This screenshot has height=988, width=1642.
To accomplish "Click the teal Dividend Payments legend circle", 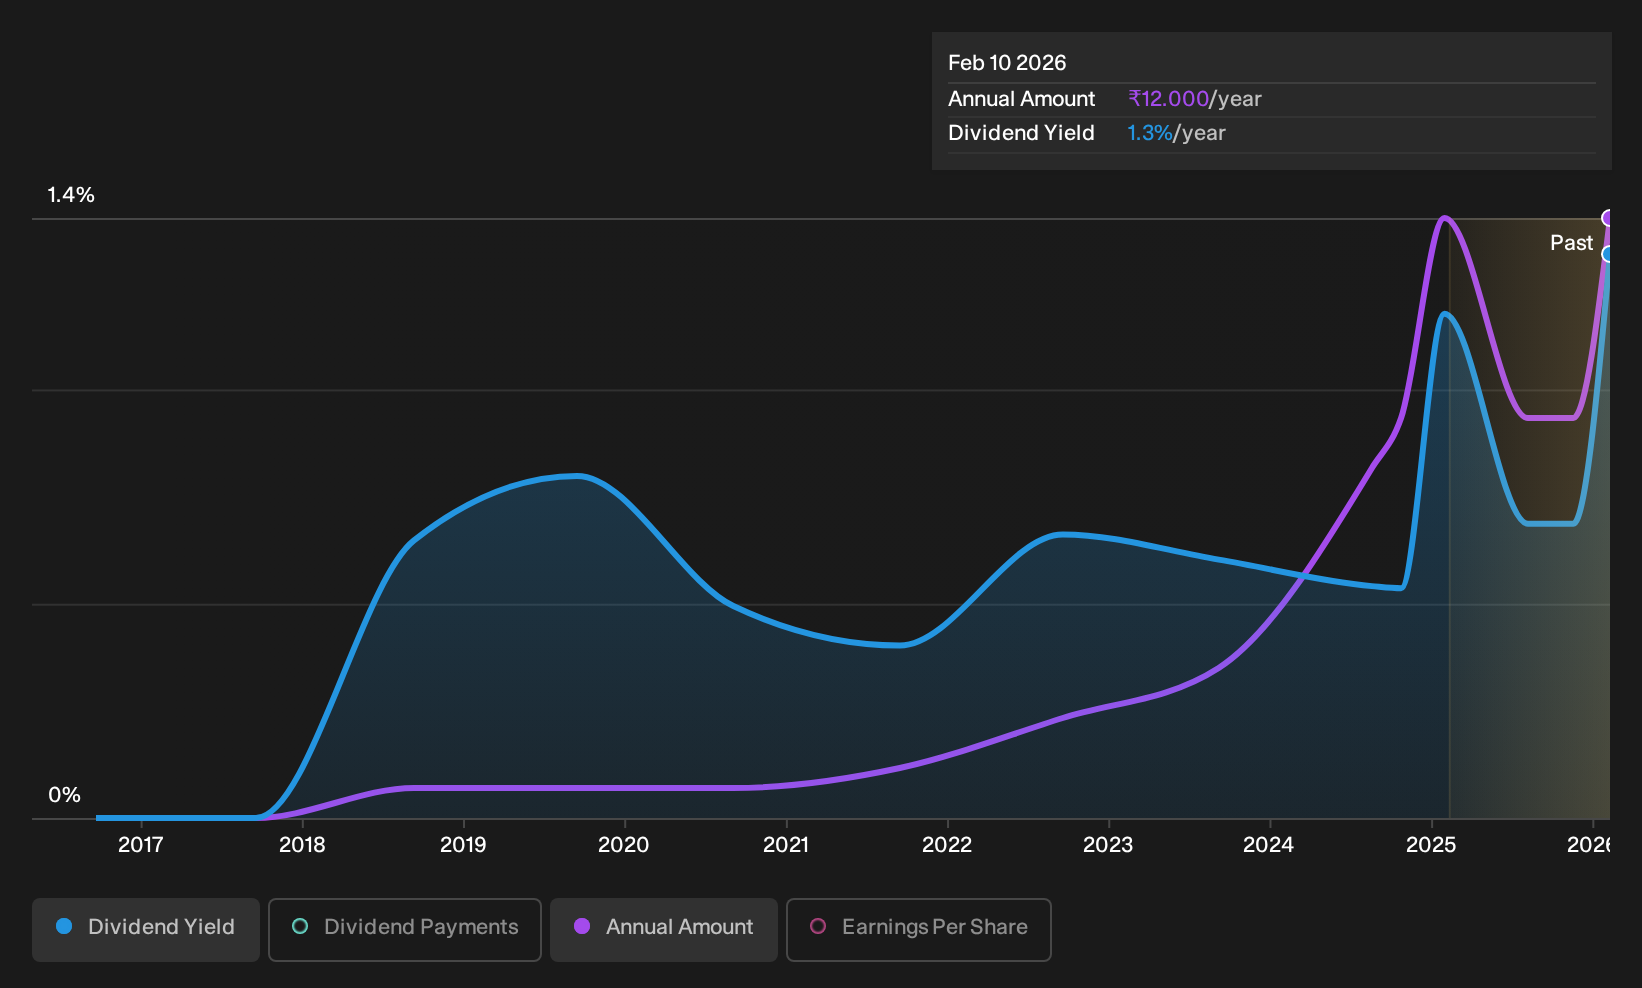I will click(x=300, y=927).
